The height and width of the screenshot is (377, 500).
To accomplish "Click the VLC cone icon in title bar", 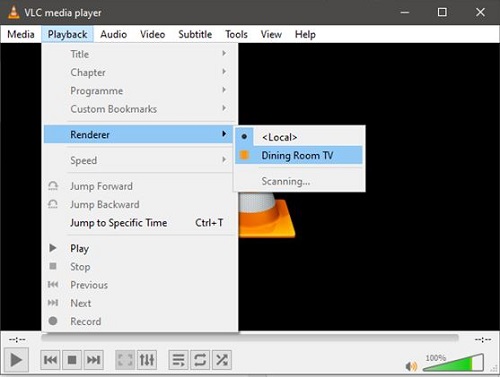I will coord(13,12).
